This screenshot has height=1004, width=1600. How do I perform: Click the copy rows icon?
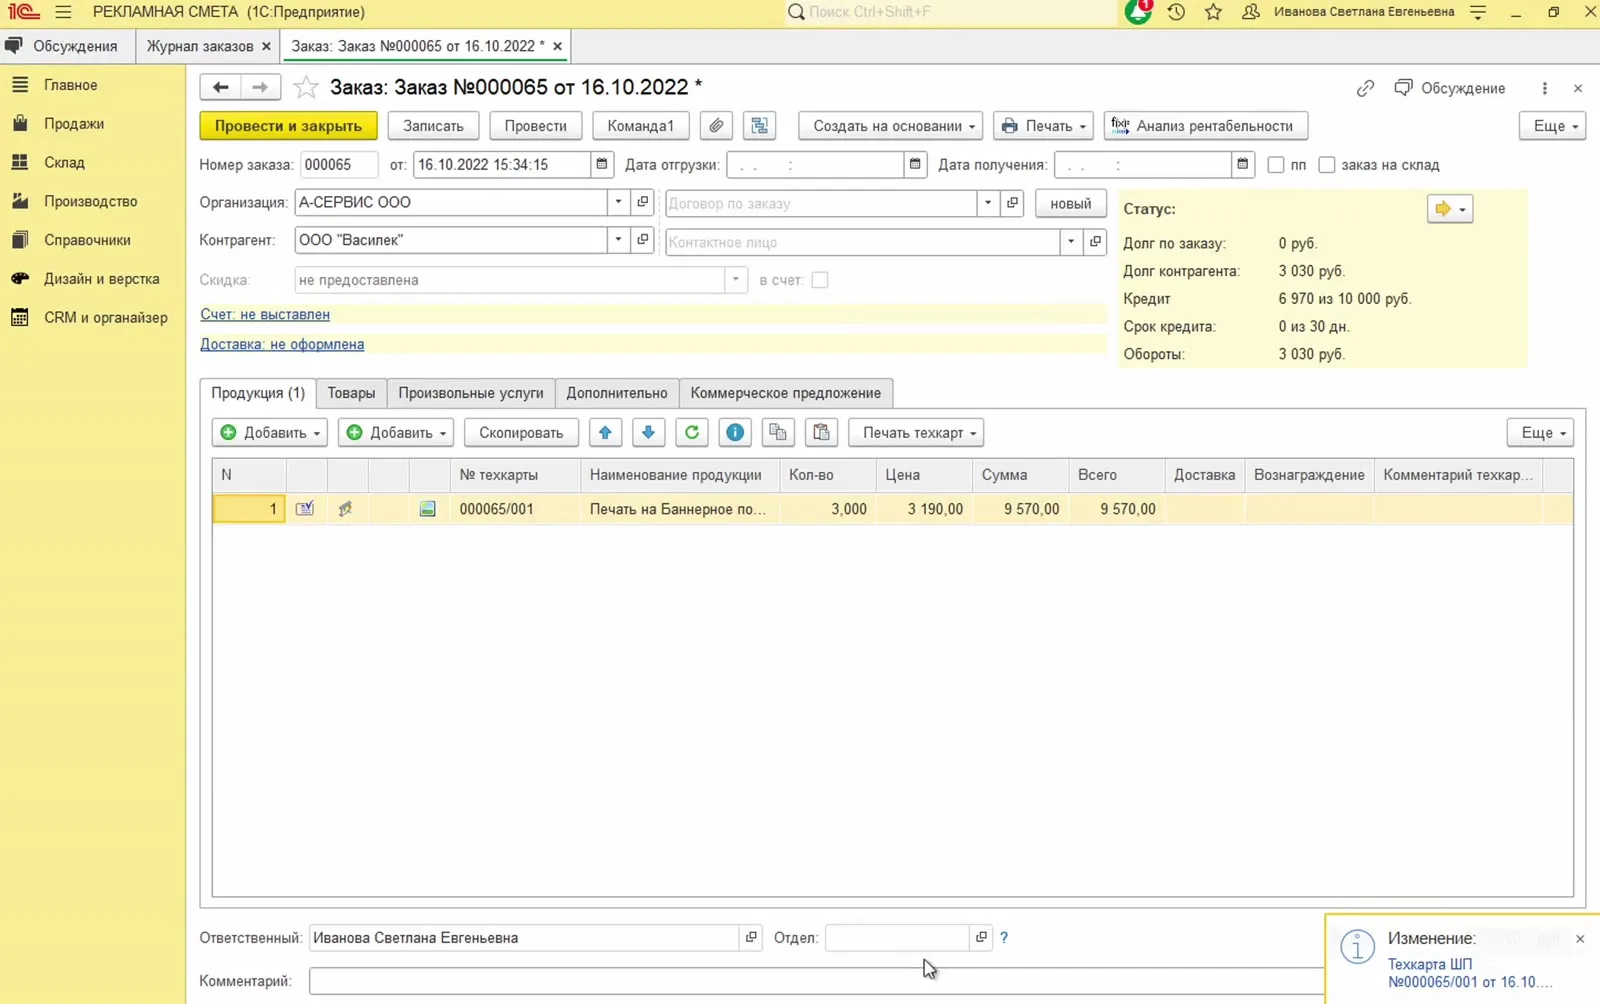tap(778, 432)
